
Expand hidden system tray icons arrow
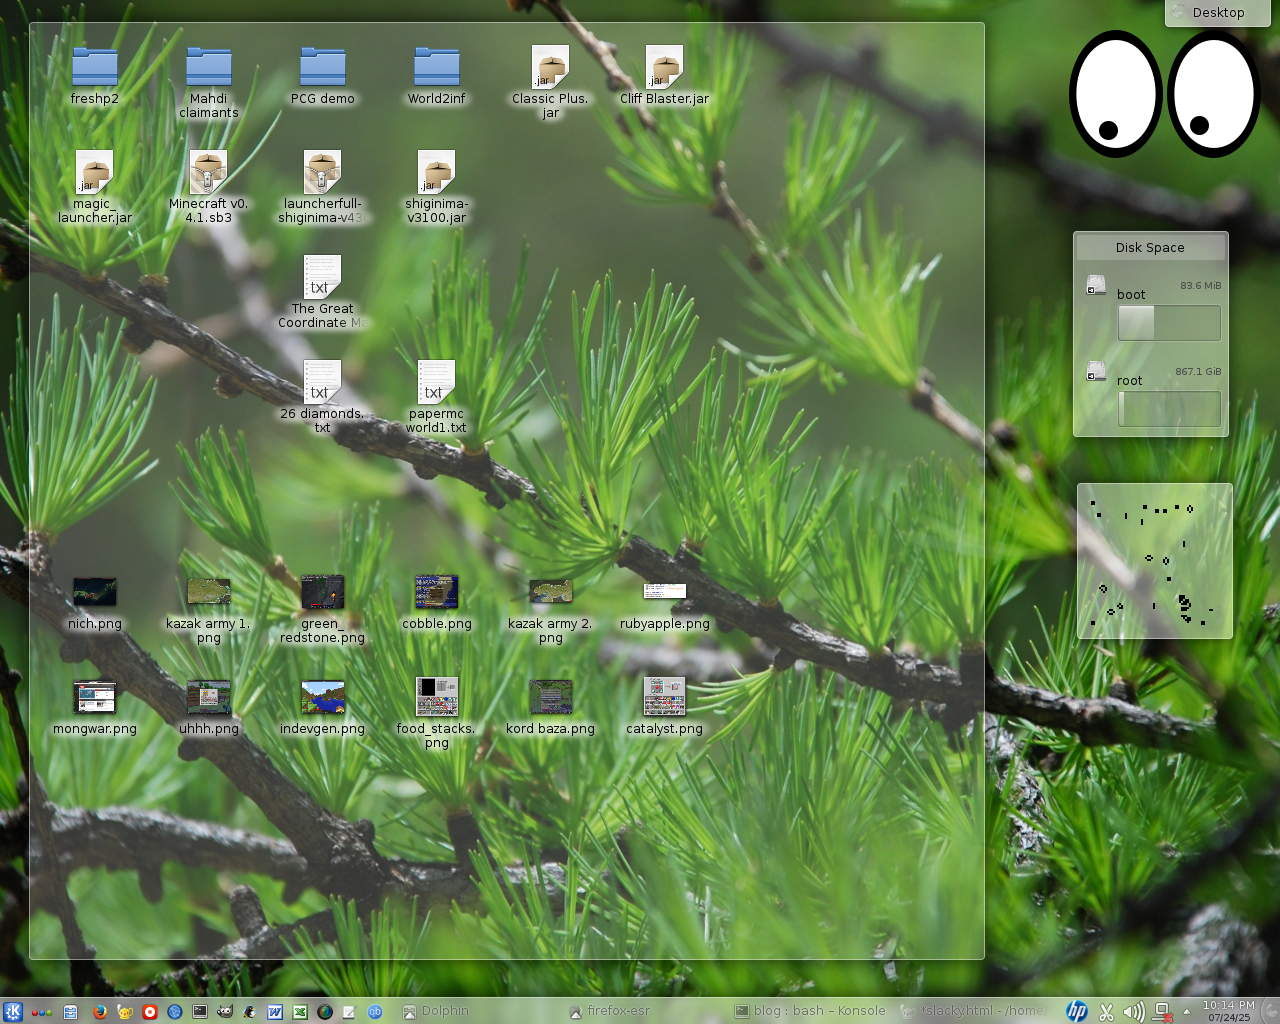(1187, 1011)
